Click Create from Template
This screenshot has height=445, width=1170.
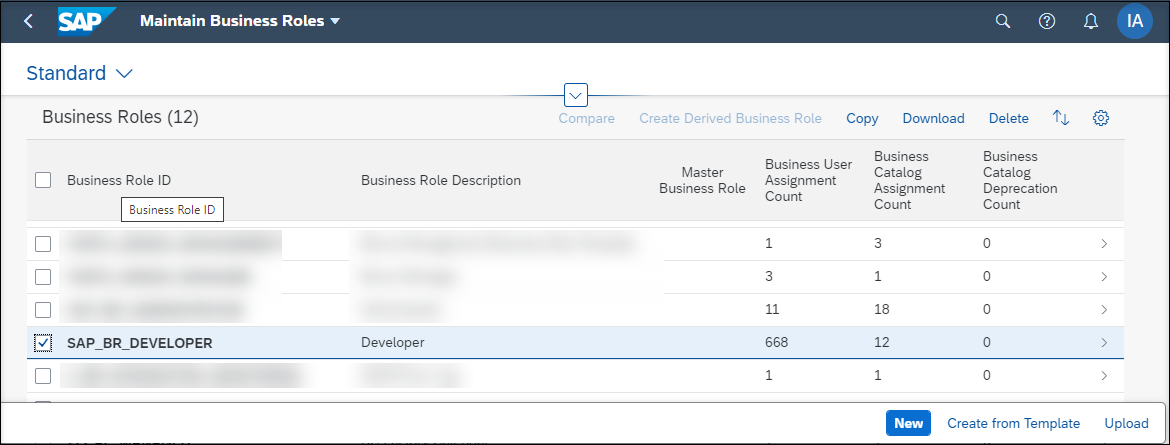point(1013,423)
